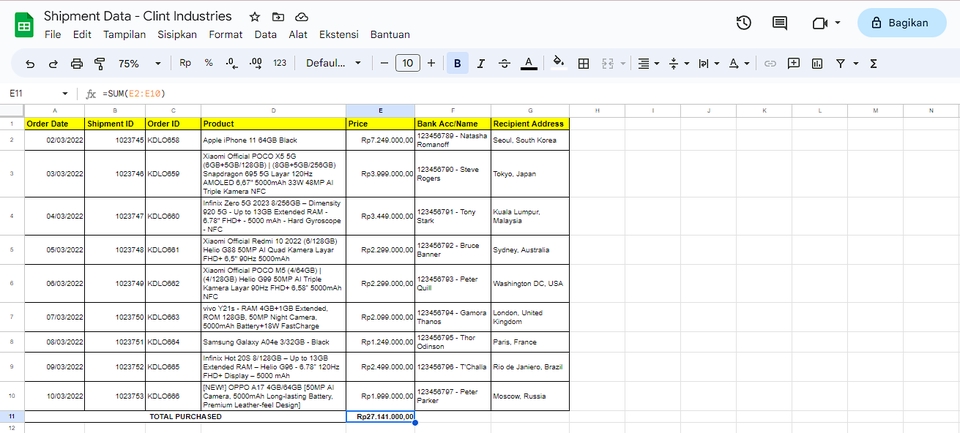Expand the text rotation dropdown
Viewport: 960px width, 433px height.
point(746,64)
